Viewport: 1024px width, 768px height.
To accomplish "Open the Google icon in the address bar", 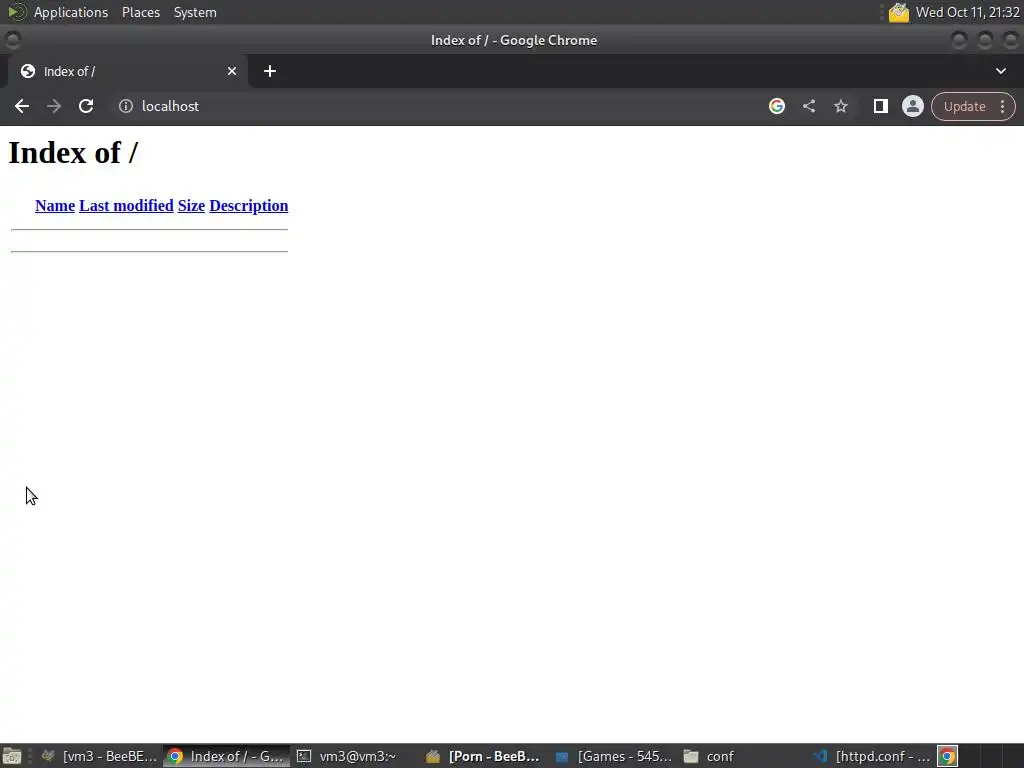I will [x=776, y=106].
